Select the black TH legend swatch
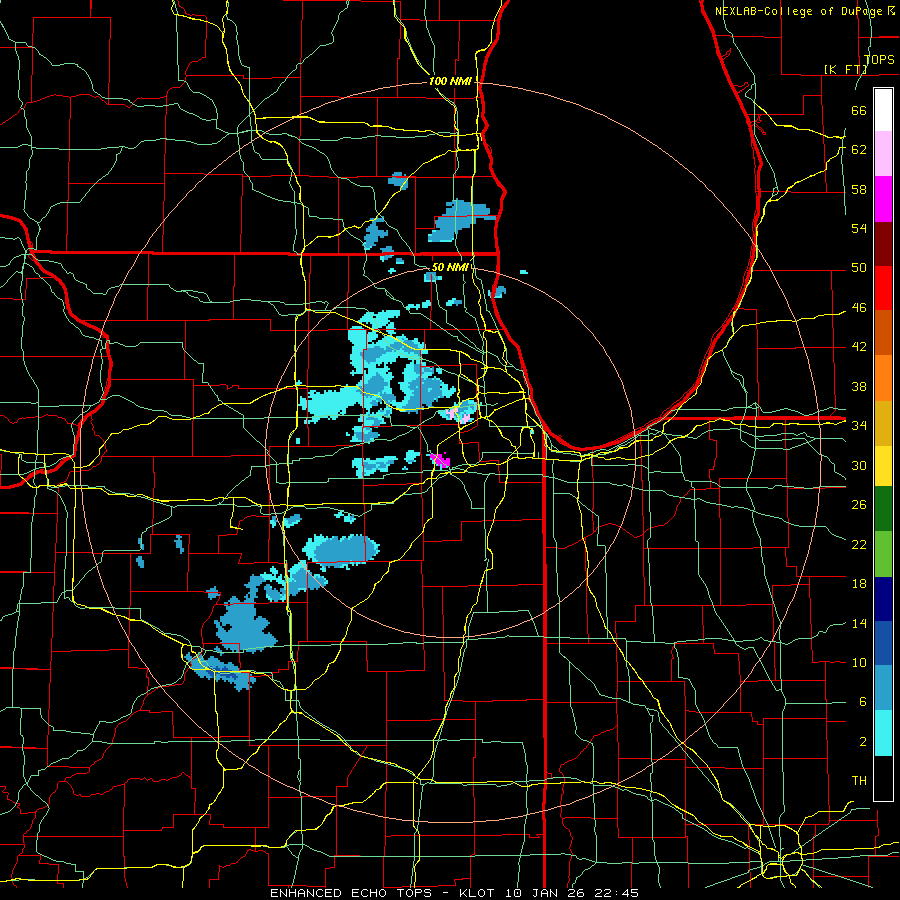Viewport: 900px width, 900px height. pos(883,778)
